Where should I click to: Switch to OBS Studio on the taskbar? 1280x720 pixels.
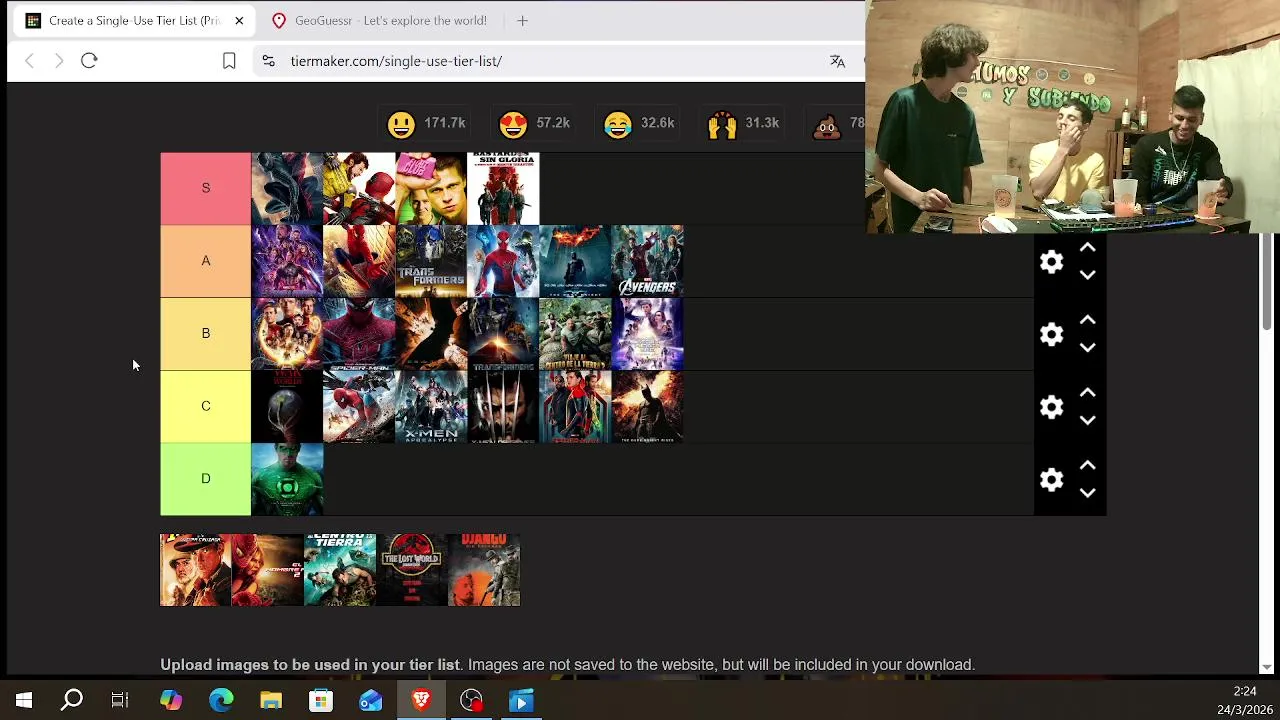(x=471, y=701)
